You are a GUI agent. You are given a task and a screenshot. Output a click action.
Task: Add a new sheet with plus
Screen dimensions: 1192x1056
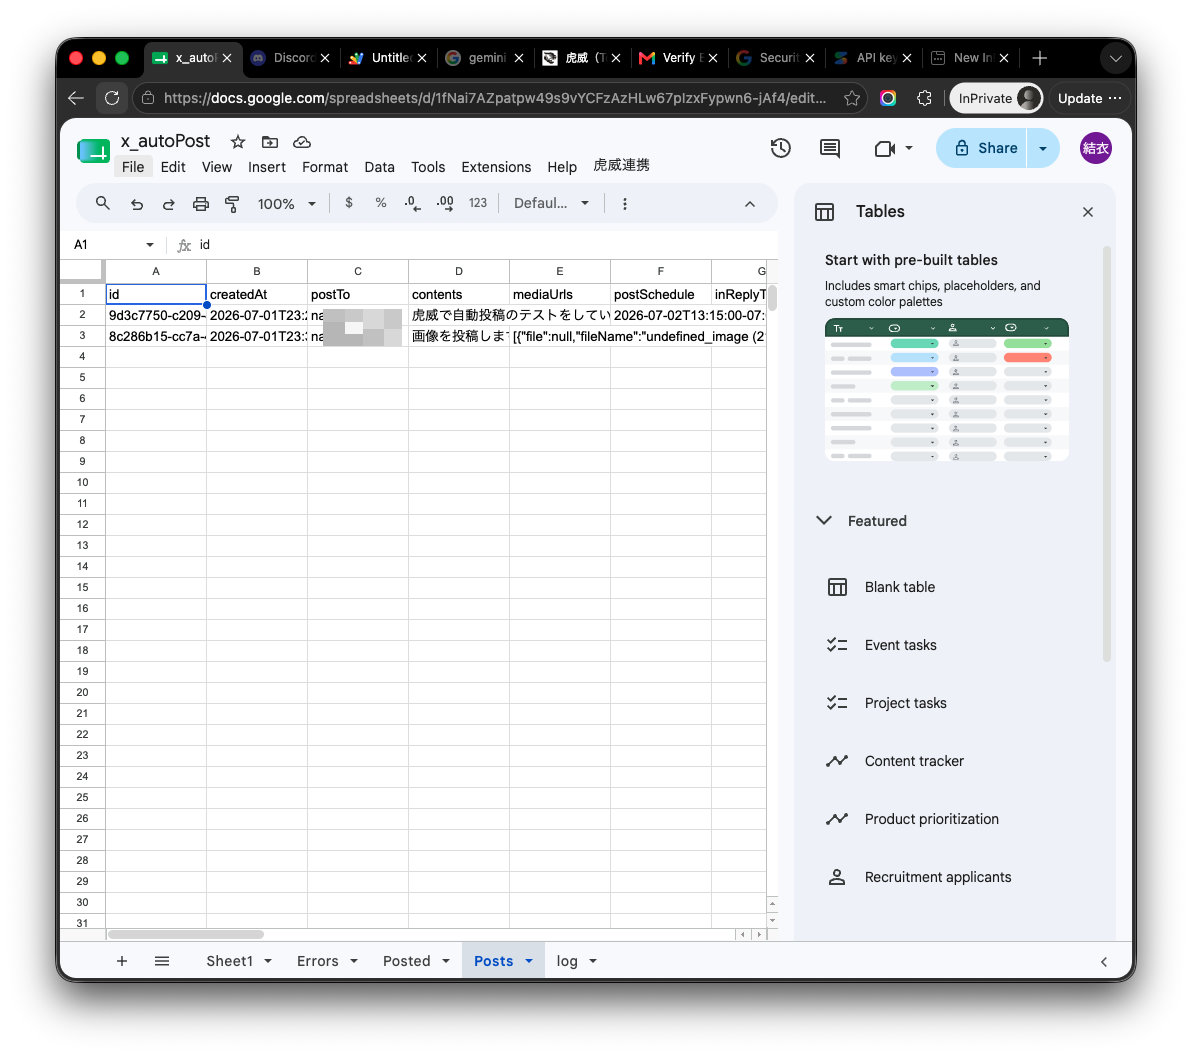tap(122, 961)
